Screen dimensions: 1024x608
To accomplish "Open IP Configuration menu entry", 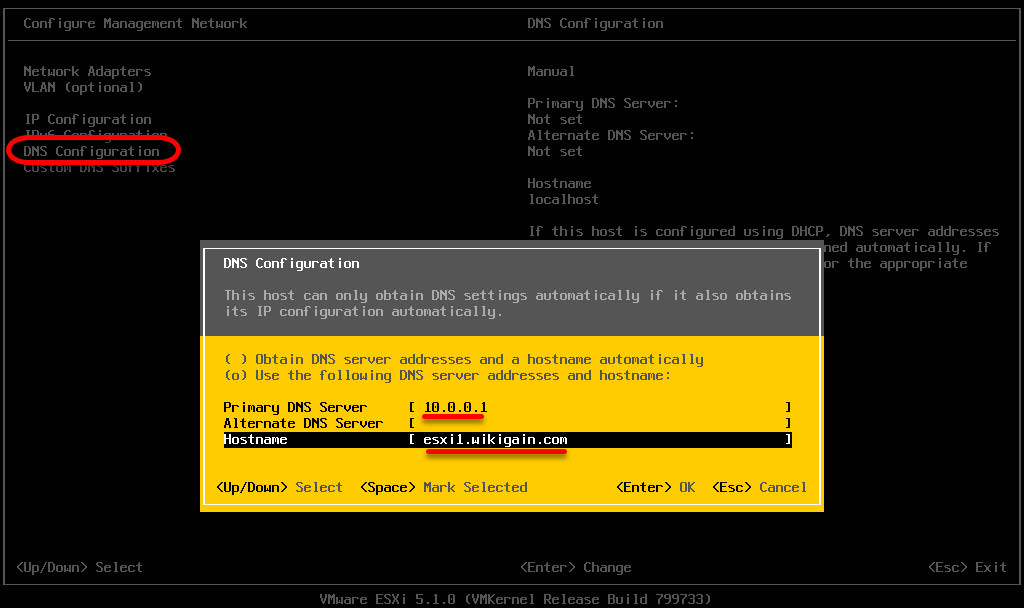I will point(88,119).
